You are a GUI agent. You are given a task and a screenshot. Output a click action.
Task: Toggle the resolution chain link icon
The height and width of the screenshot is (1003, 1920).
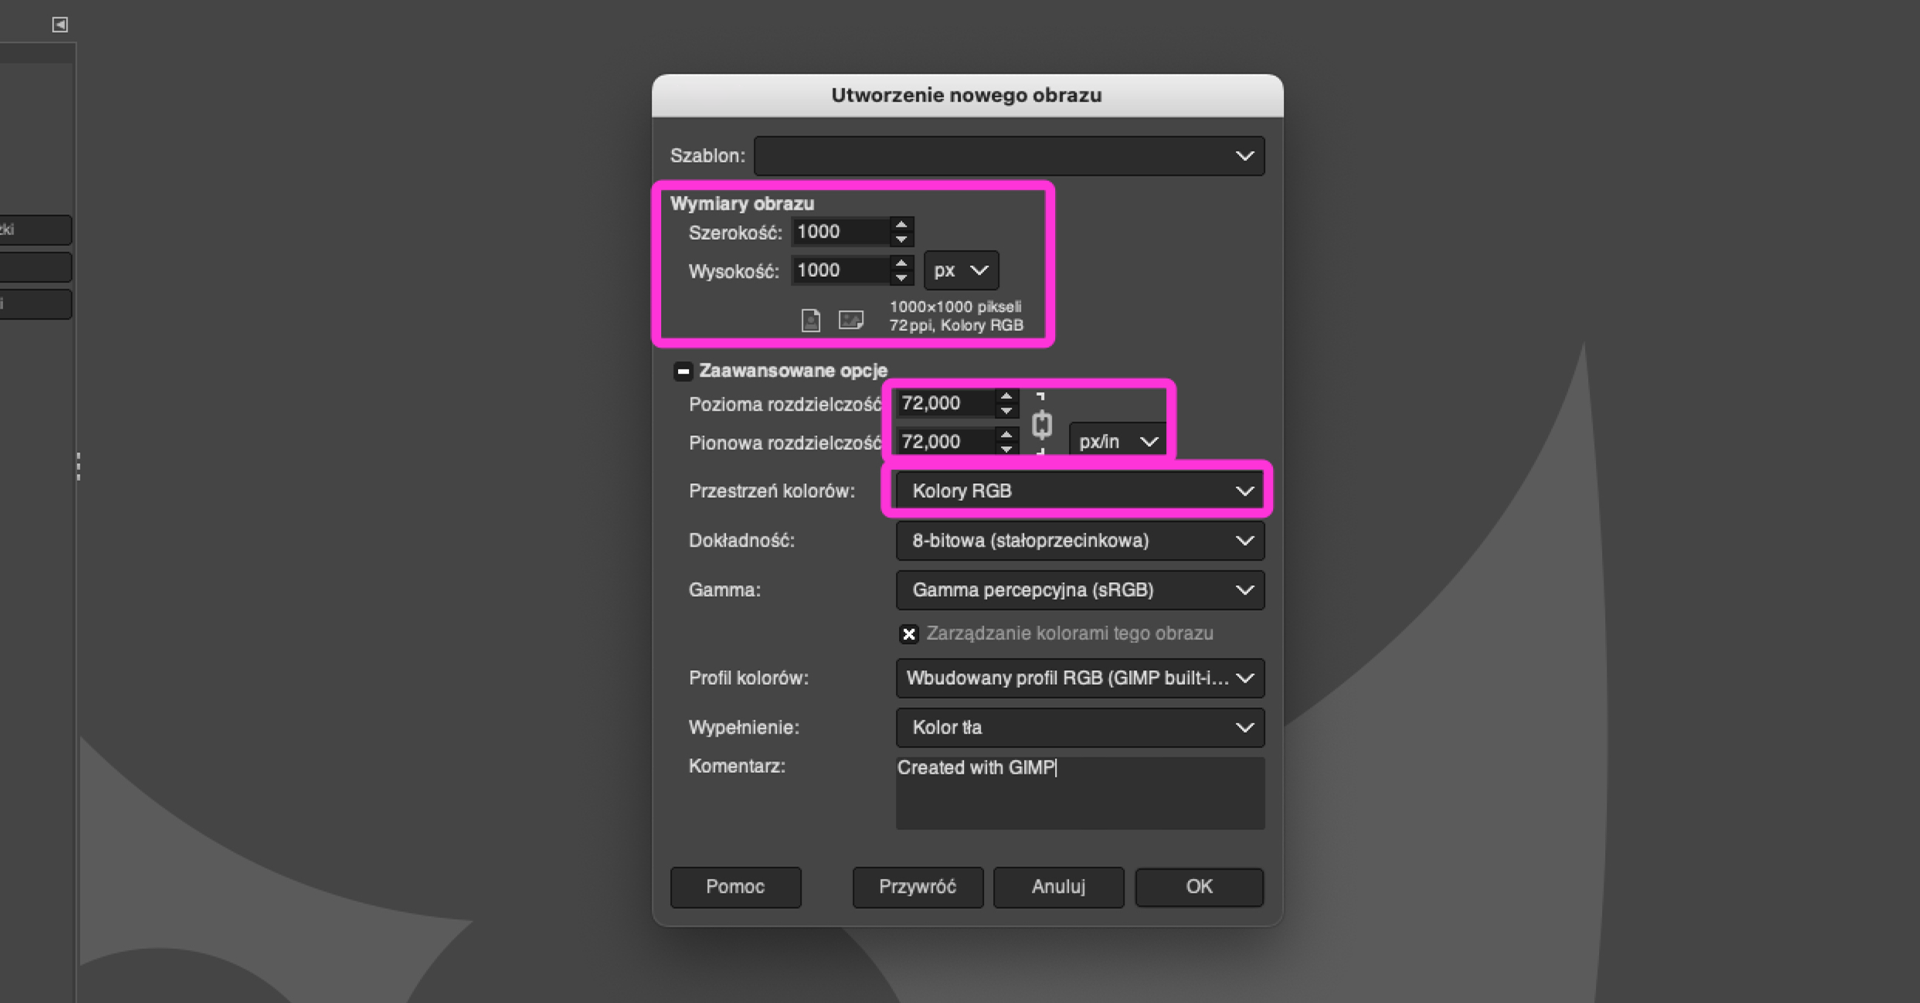click(x=1041, y=425)
